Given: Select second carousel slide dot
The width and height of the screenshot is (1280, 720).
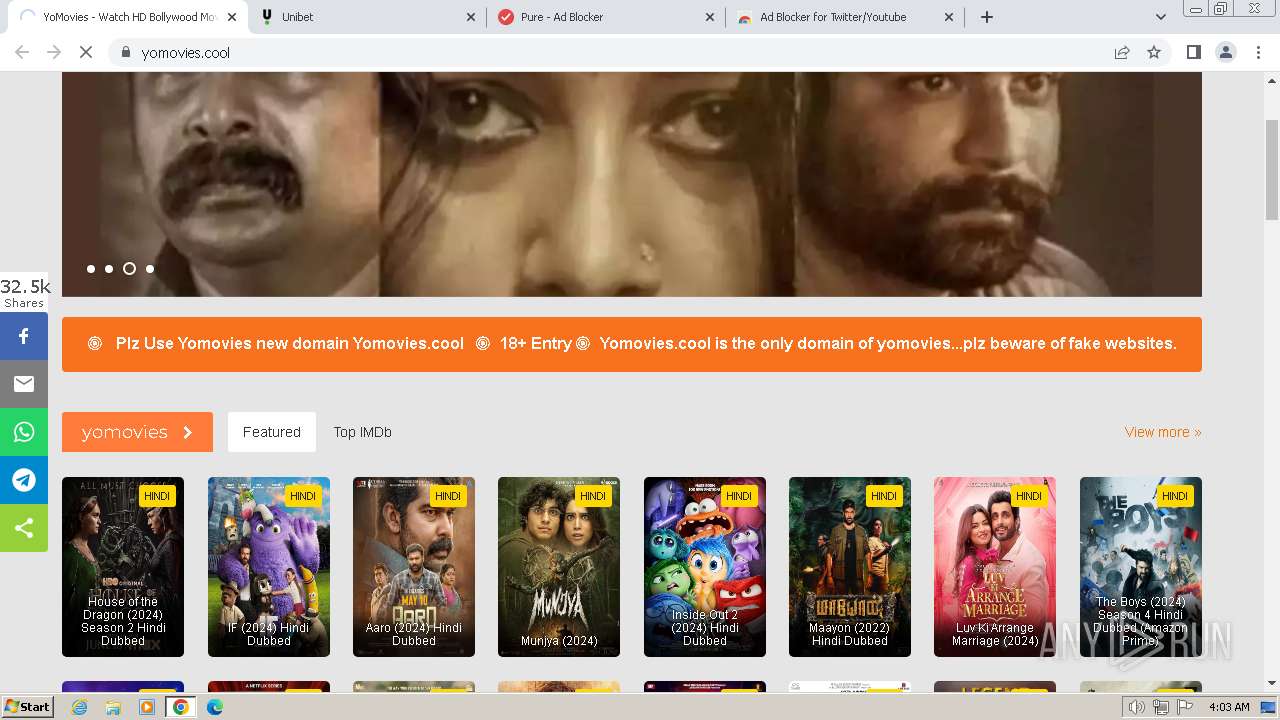Looking at the screenshot, I should click(x=109, y=269).
